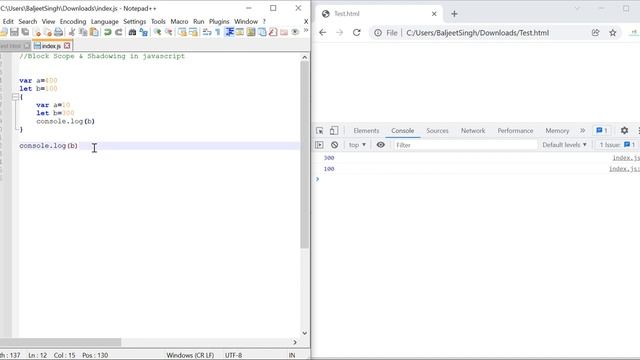Click the Find and Replace icon

143,32
